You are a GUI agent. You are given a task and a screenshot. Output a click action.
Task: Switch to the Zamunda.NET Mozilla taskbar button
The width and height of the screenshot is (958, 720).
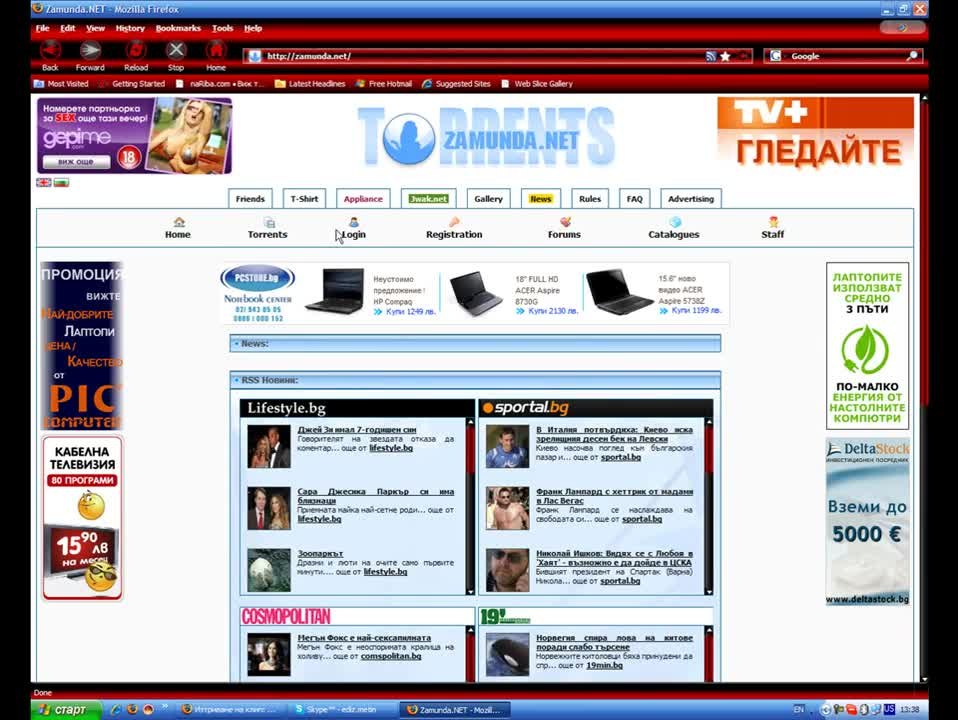tap(455, 710)
